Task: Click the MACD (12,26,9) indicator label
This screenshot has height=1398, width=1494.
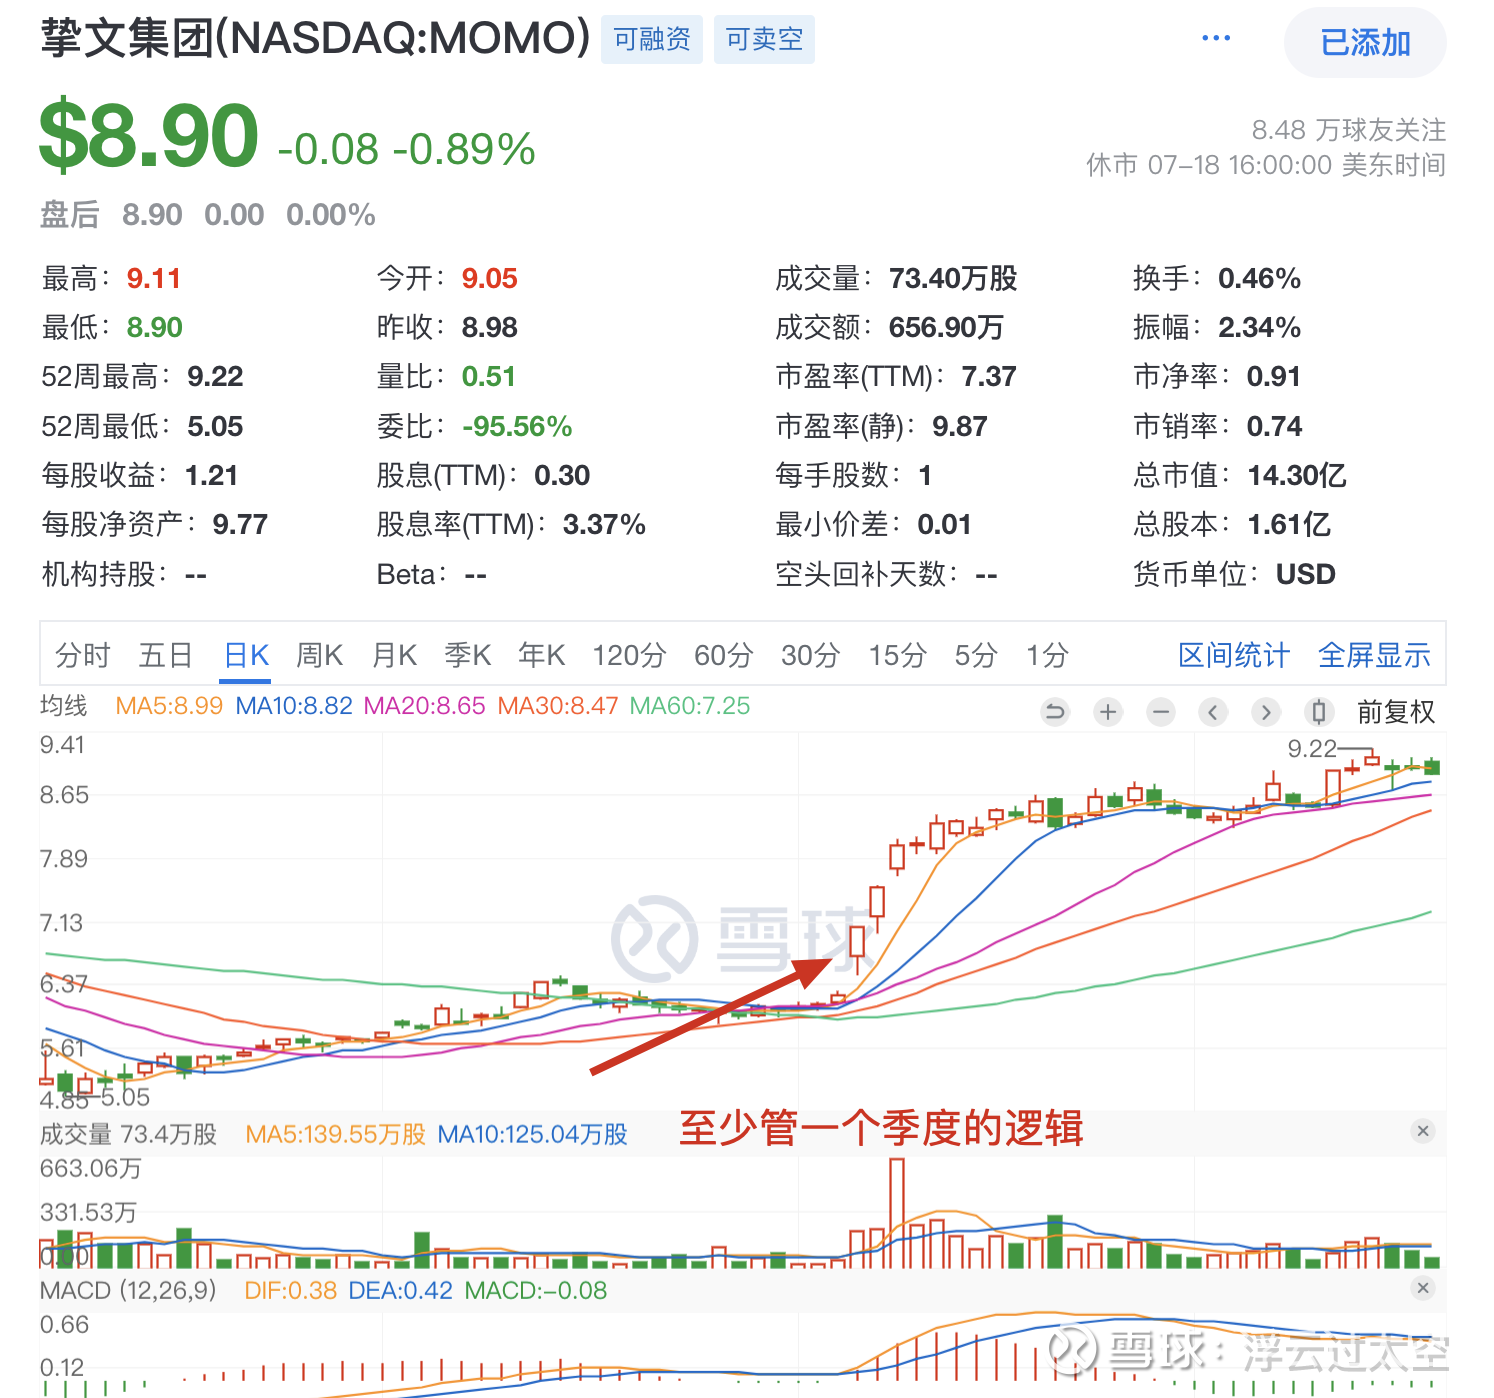Action: tap(128, 1290)
